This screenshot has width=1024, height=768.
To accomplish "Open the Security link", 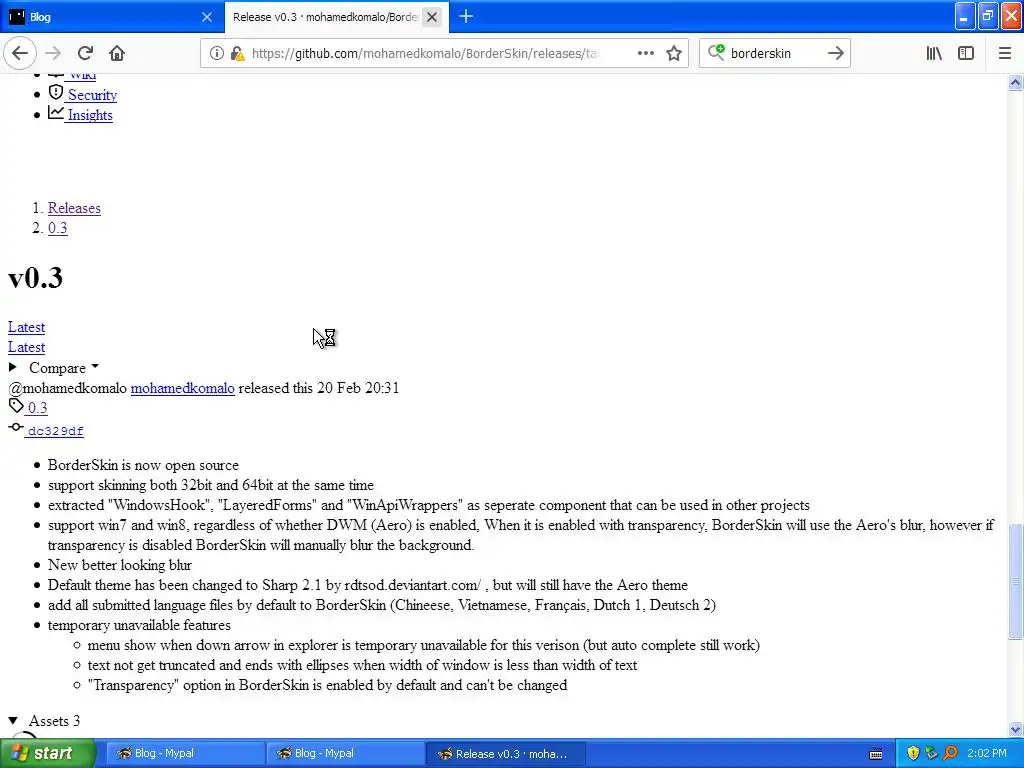I will (92, 95).
